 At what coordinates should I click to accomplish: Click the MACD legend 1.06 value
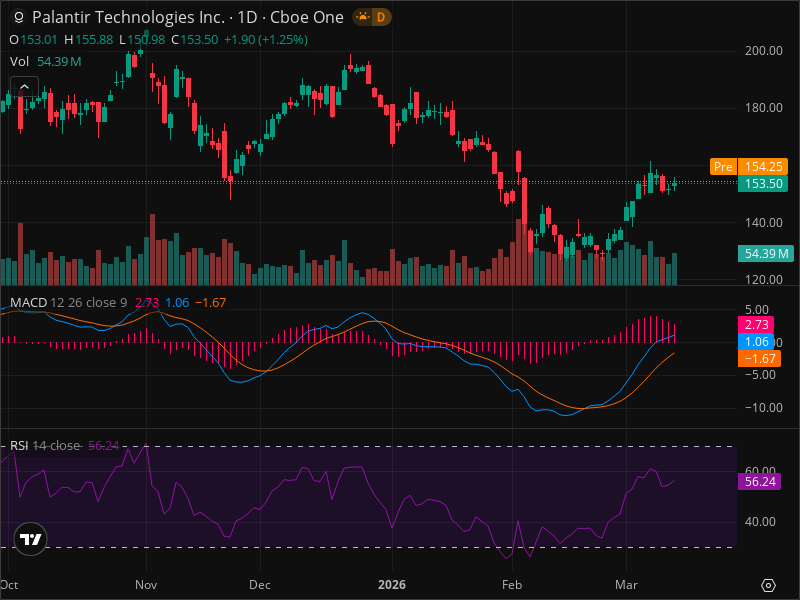177,303
